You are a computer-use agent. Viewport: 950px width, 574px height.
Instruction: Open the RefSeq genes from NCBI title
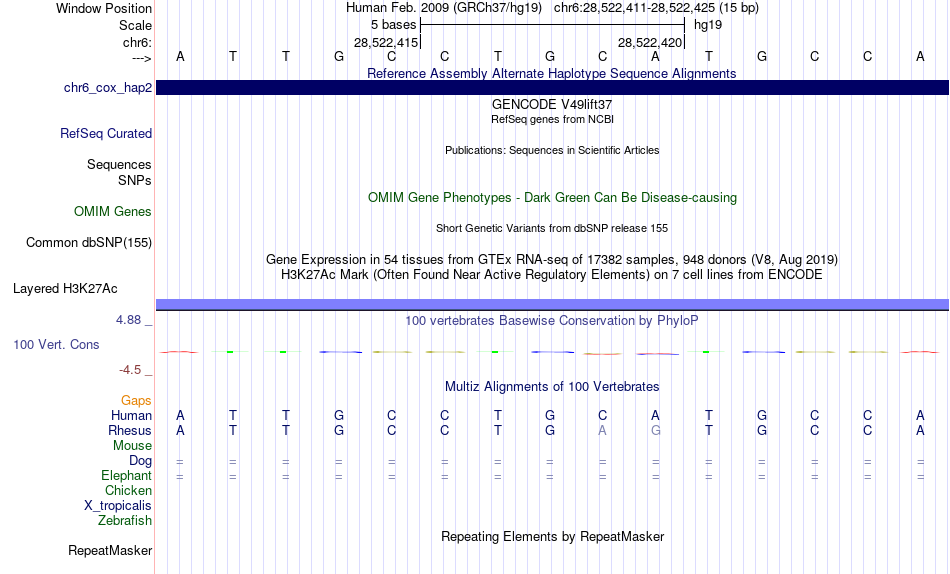pyautogui.click(x=552, y=119)
